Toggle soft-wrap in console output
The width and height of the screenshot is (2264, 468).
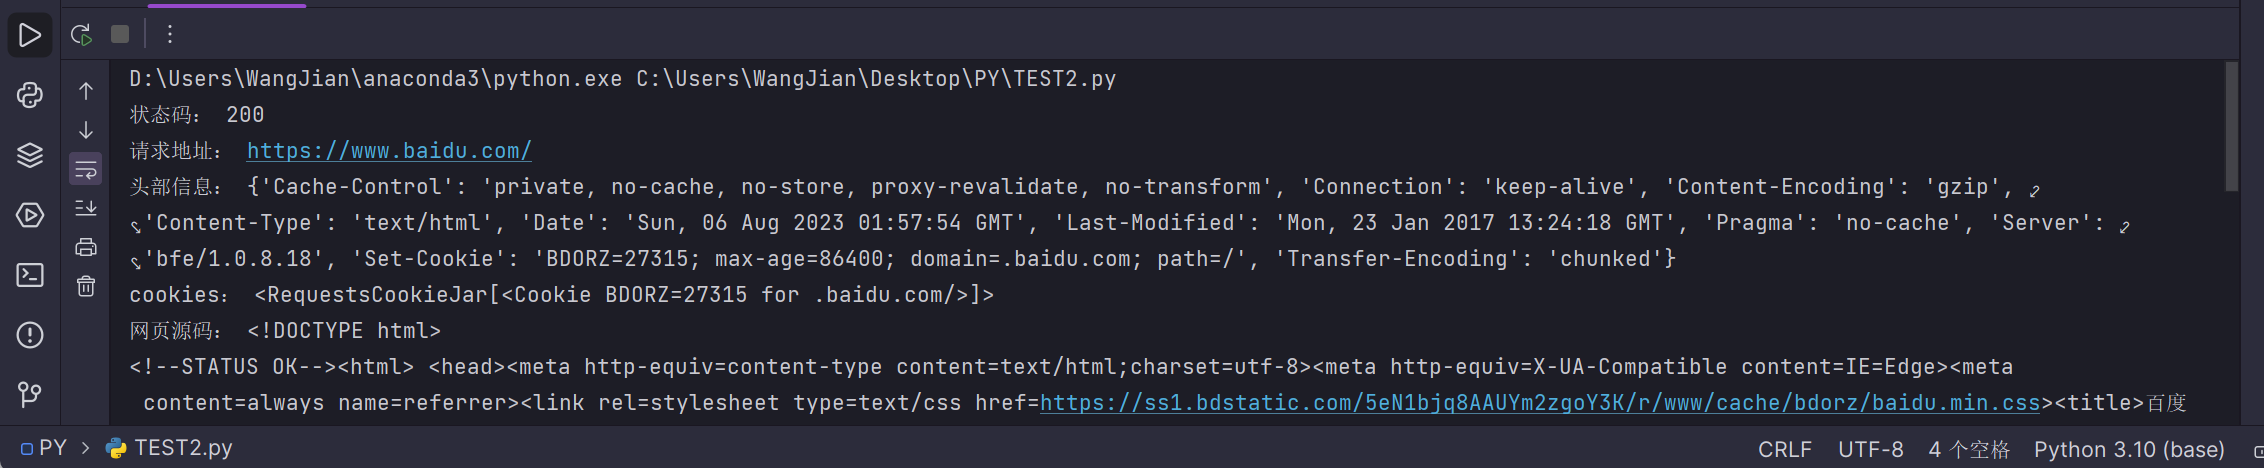(x=86, y=169)
